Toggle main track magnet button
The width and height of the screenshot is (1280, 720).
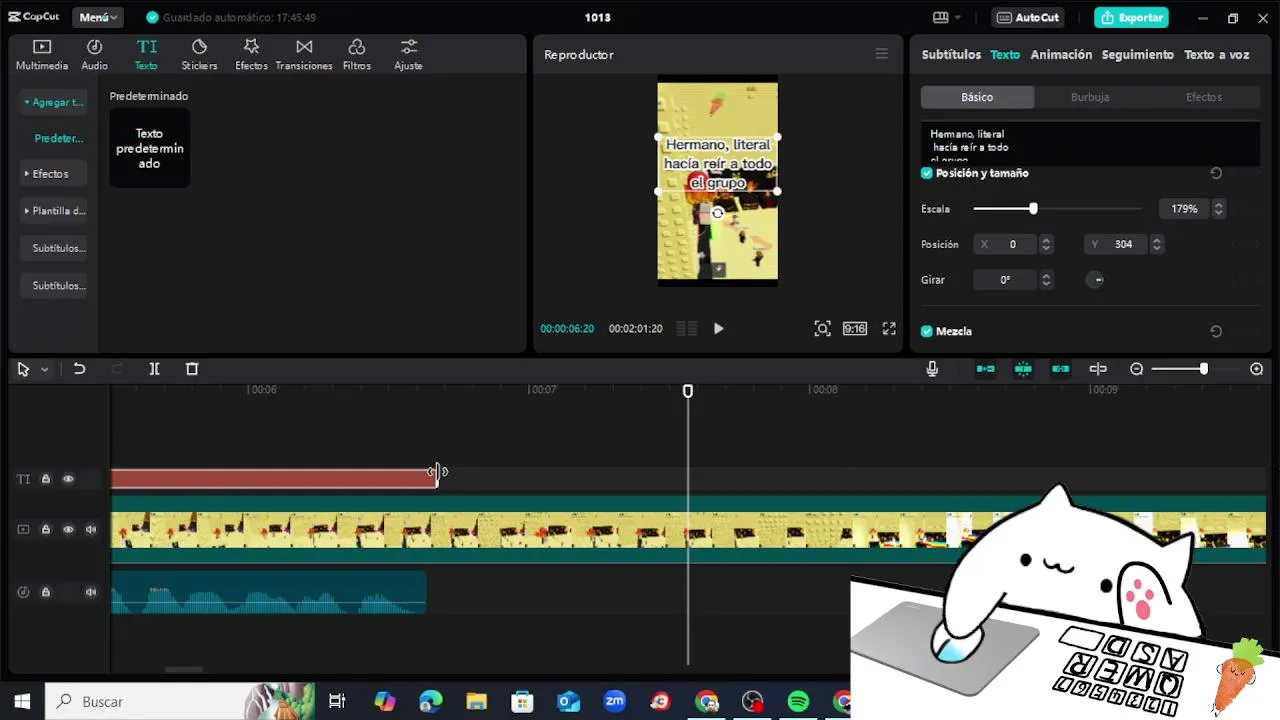[x=986, y=369]
